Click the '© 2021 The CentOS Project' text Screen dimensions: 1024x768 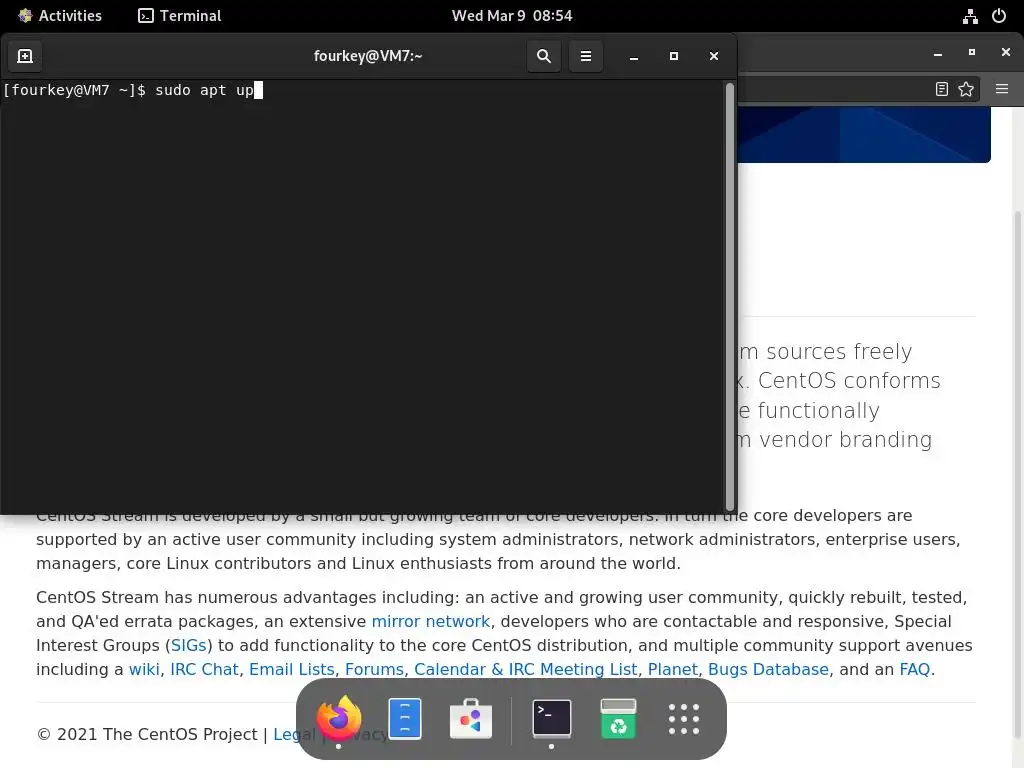click(x=147, y=734)
